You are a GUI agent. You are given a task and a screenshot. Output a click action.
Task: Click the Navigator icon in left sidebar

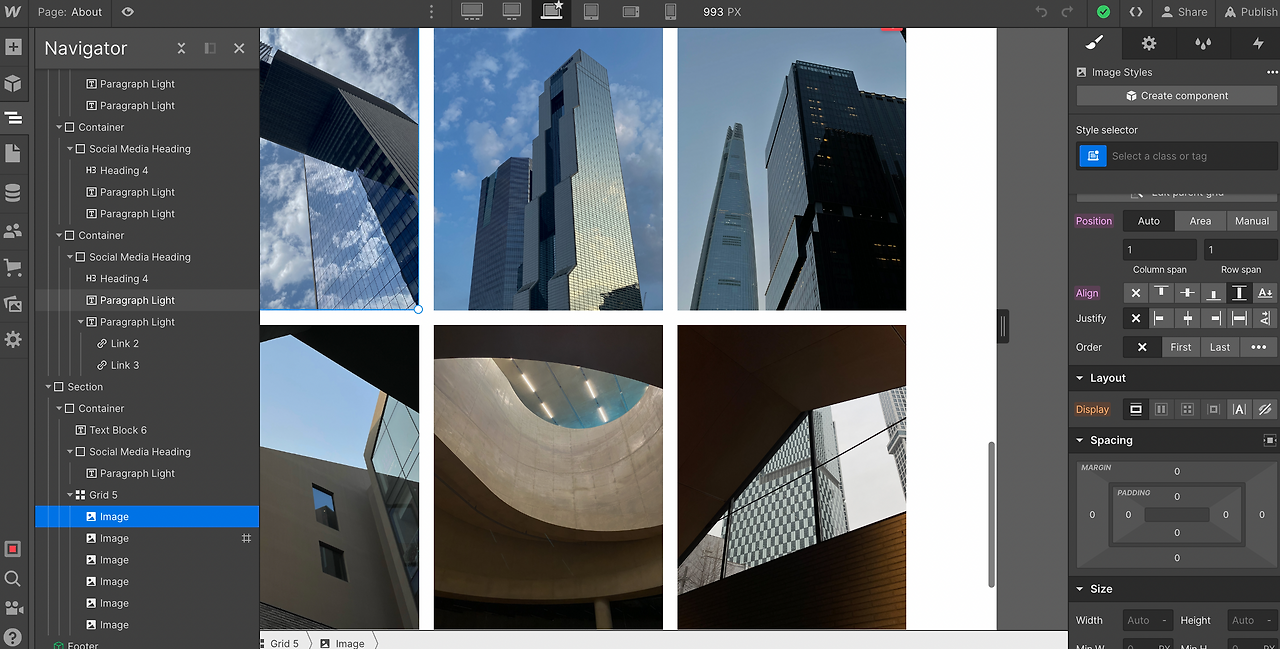pyautogui.click(x=13, y=118)
